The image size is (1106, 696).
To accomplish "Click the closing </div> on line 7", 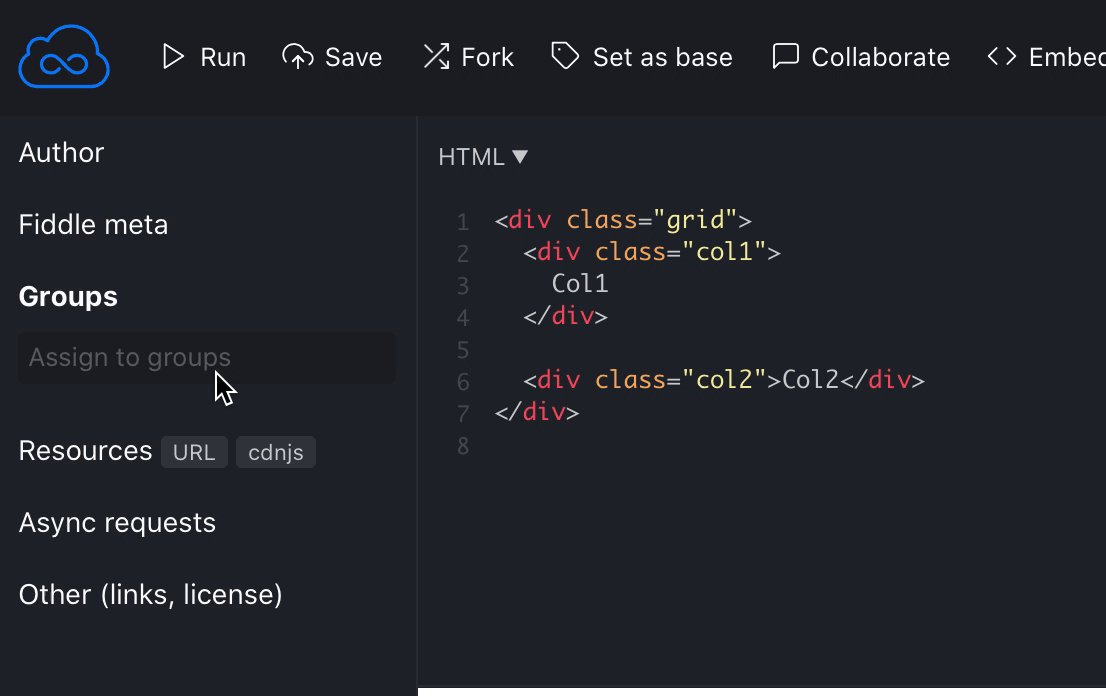I will click(x=537, y=411).
